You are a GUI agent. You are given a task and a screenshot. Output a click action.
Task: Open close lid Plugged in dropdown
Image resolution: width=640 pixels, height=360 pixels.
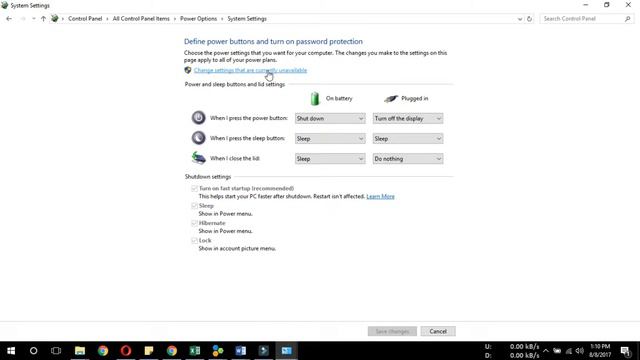tap(408, 159)
